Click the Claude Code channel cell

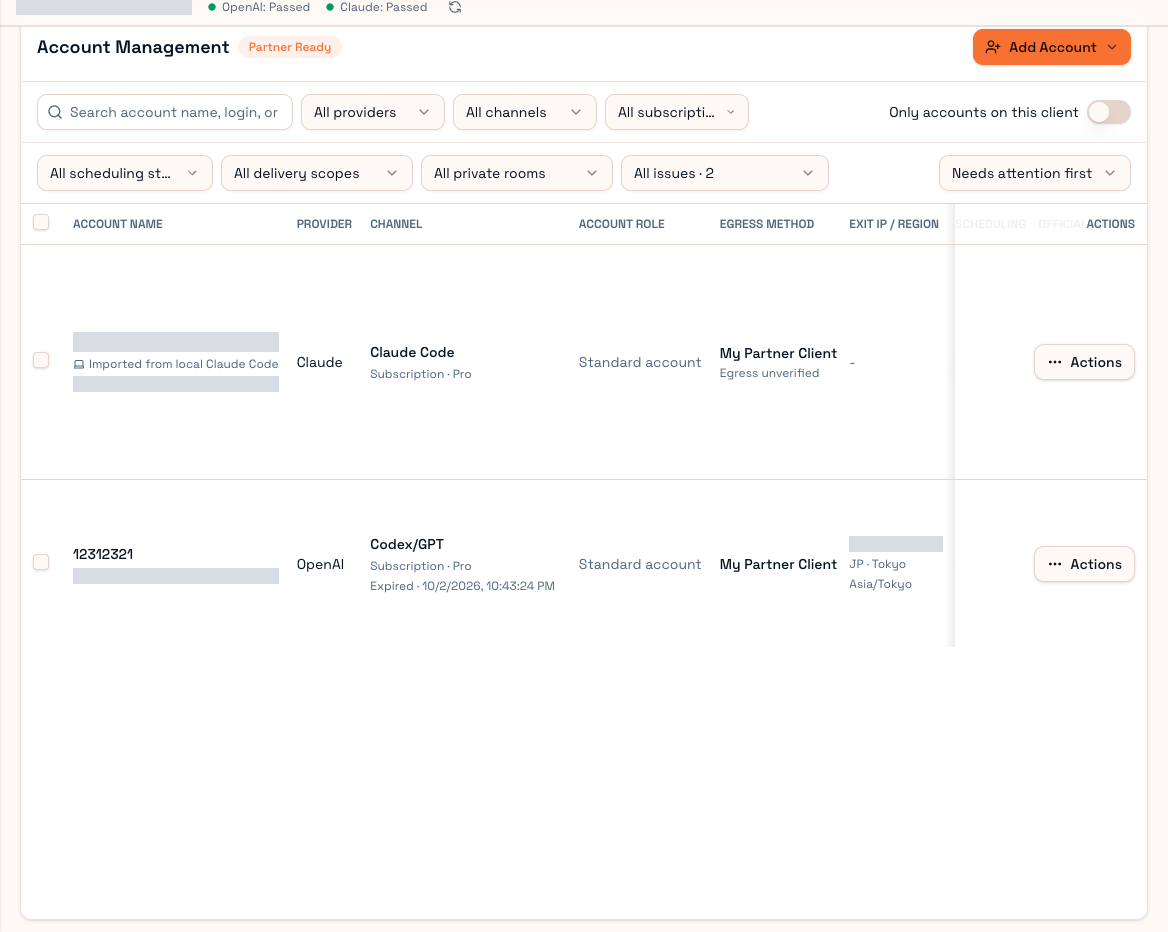click(x=412, y=352)
